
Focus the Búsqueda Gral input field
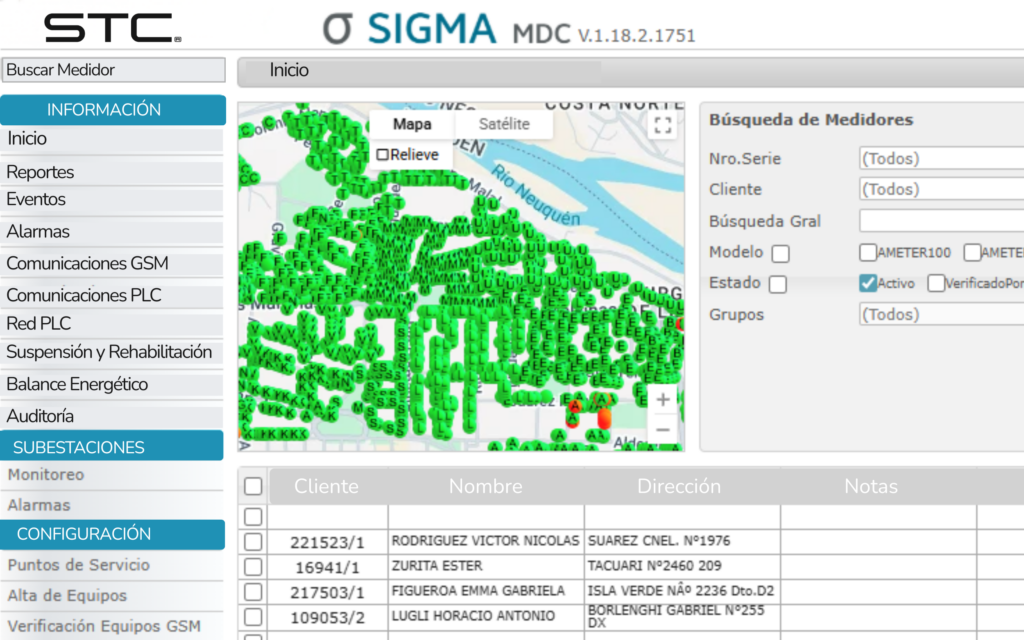941,221
